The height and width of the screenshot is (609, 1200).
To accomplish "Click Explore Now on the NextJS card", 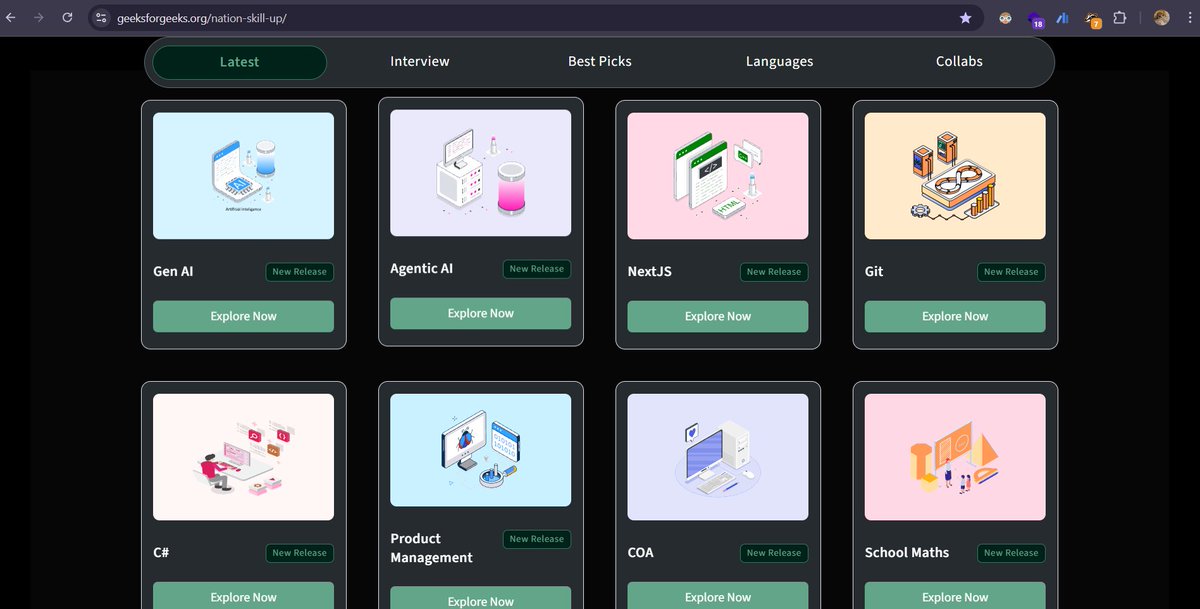I will pyautogui.click(x=717, y=316).
